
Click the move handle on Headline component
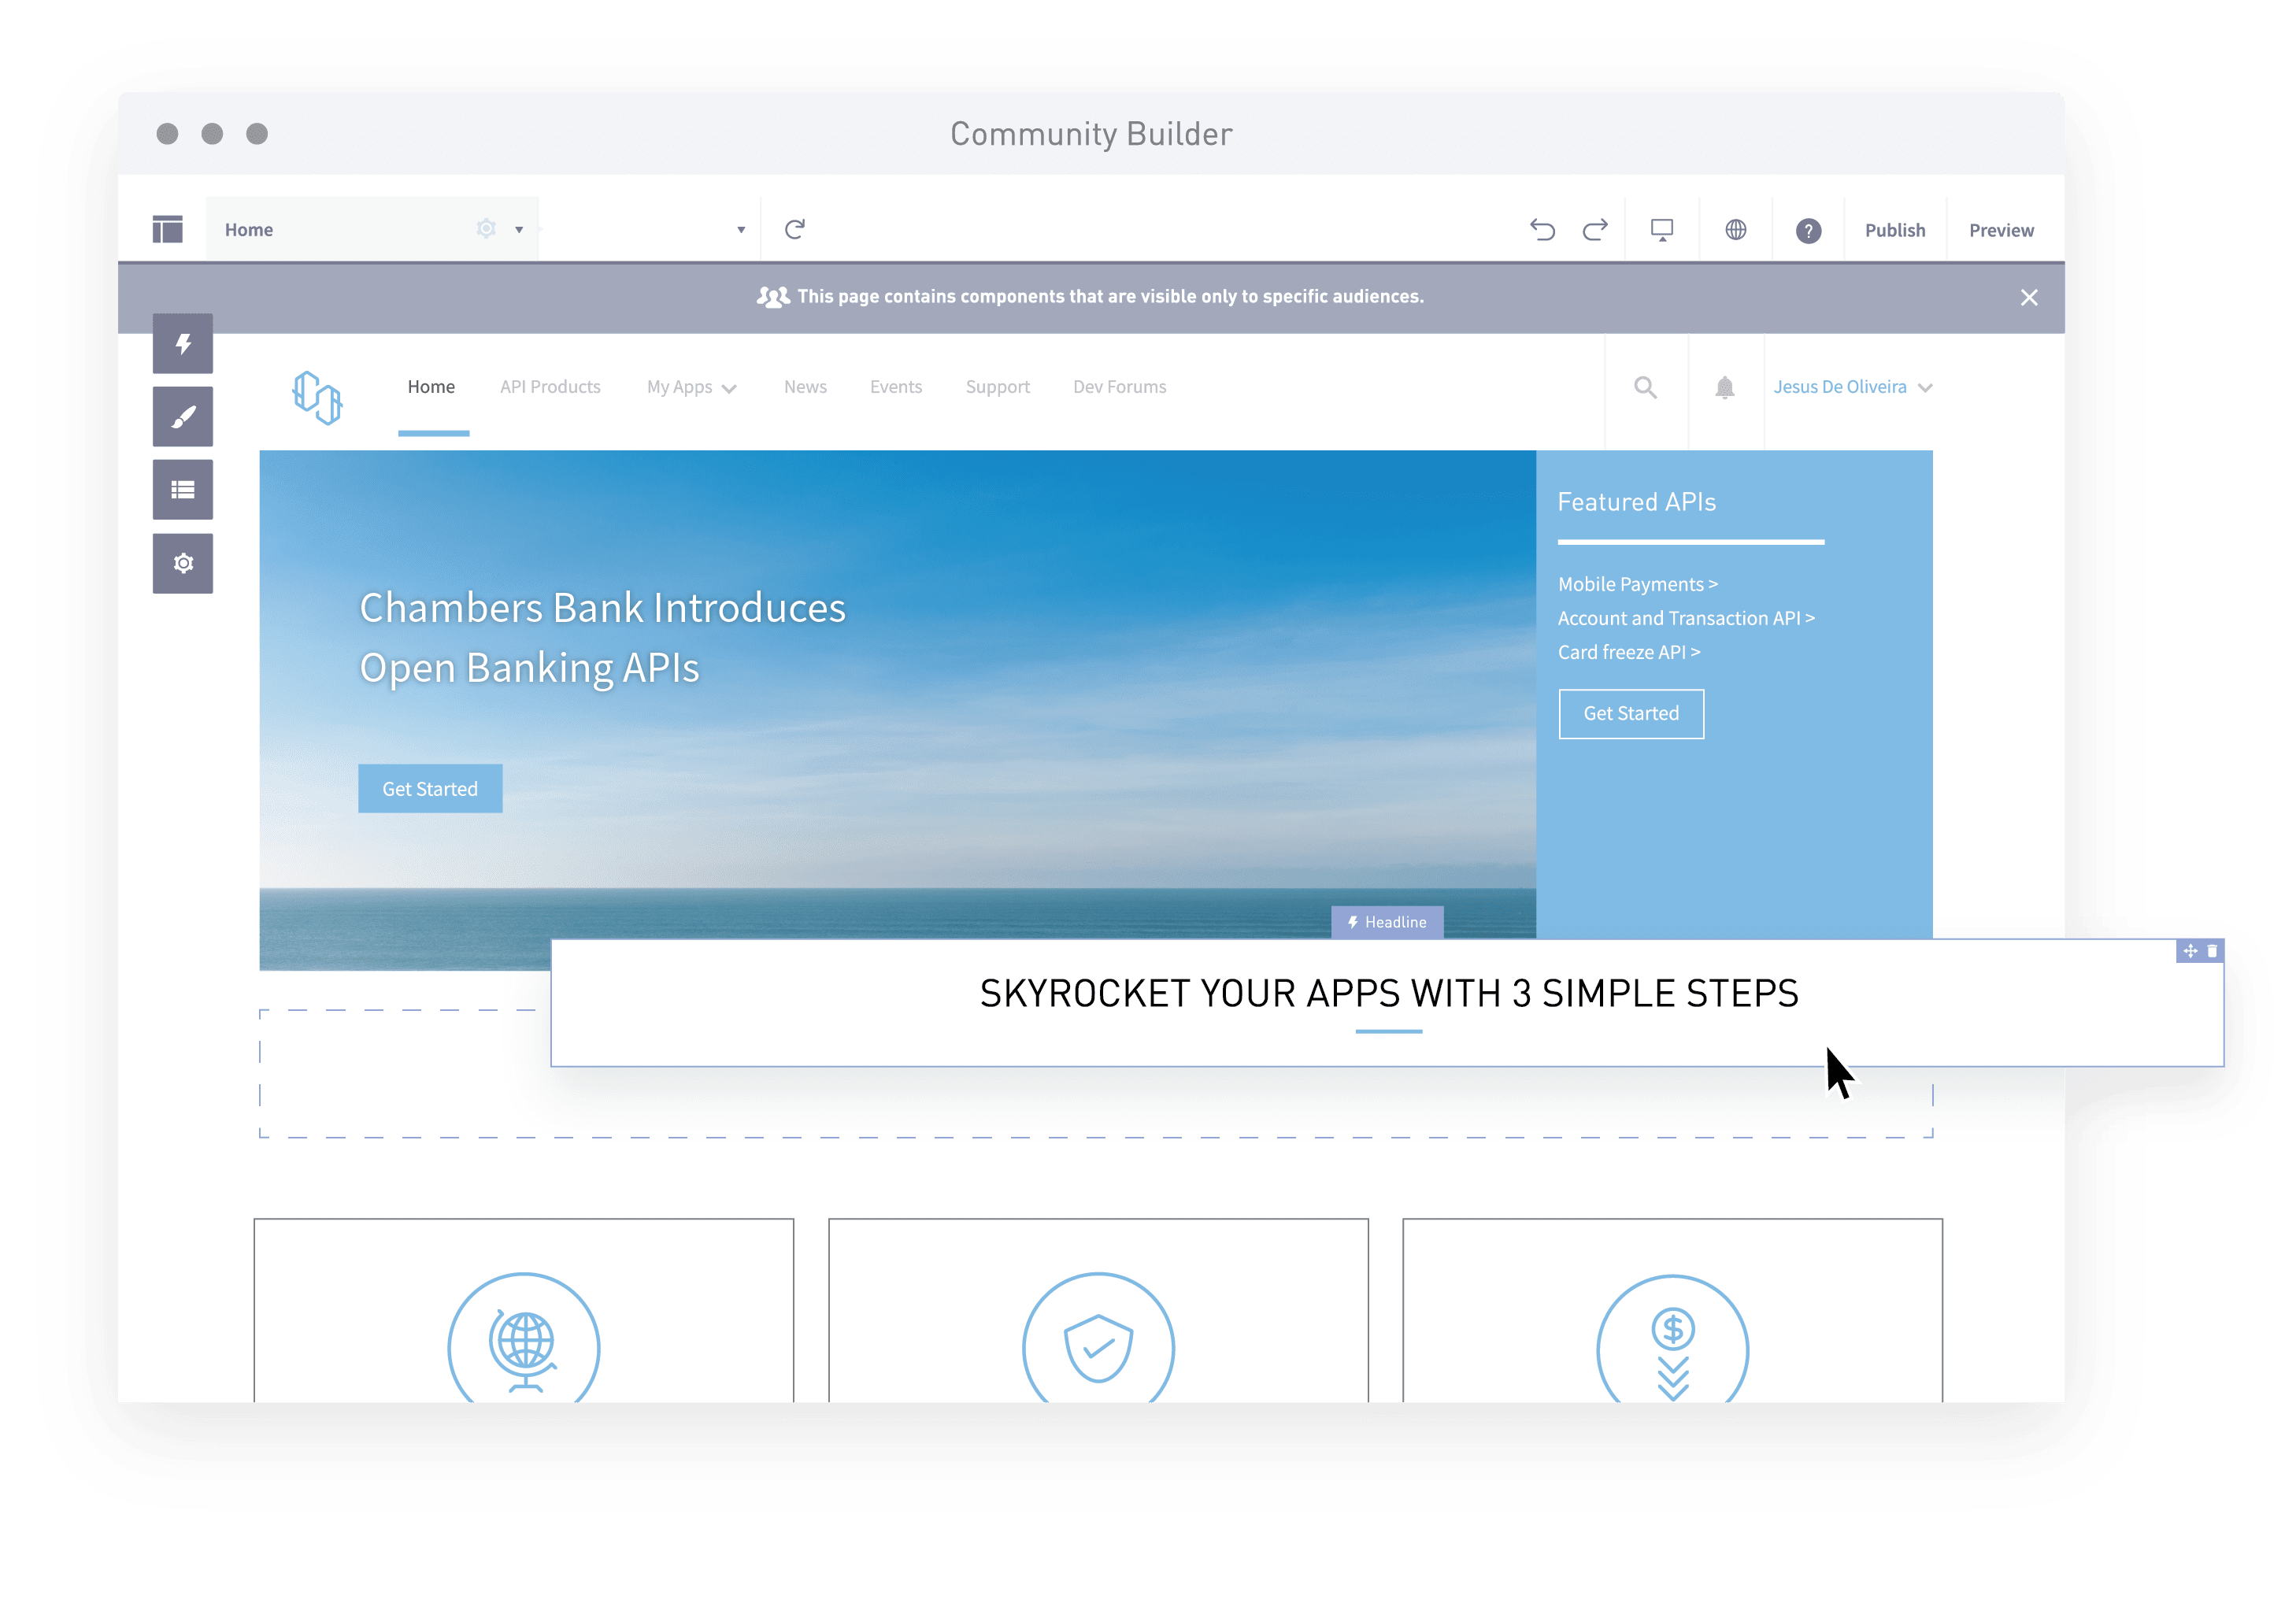2190,951
